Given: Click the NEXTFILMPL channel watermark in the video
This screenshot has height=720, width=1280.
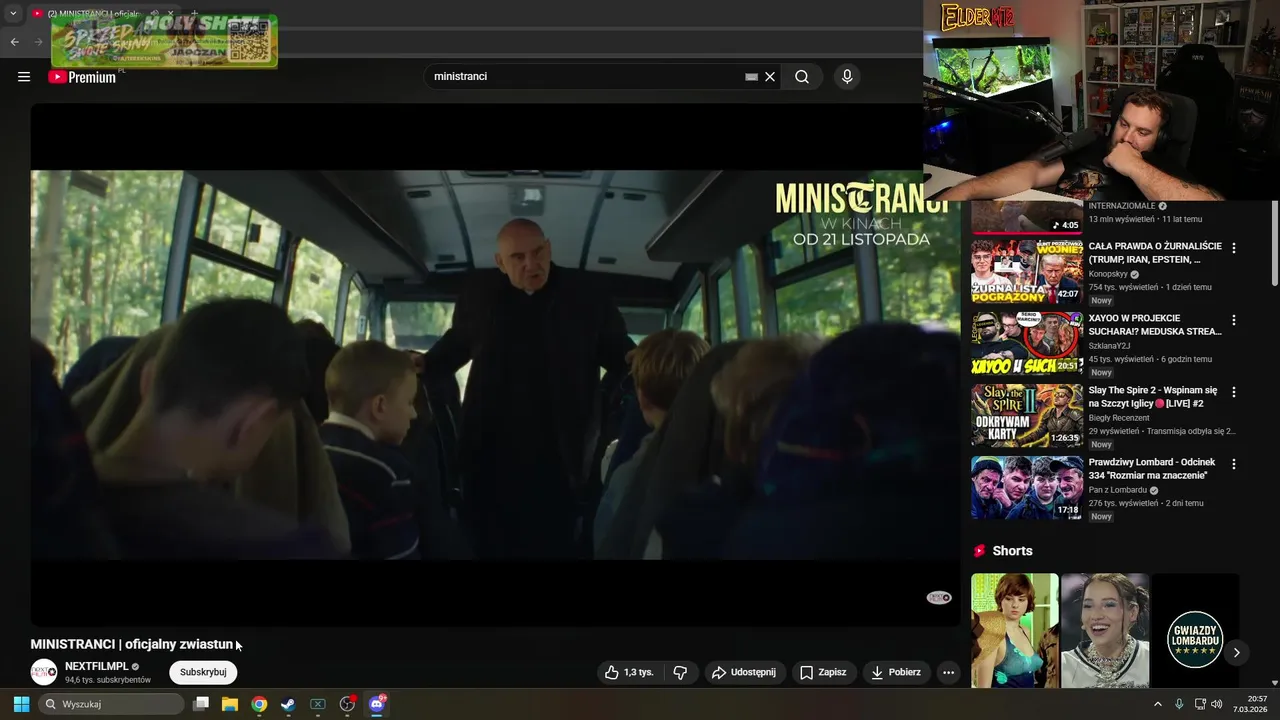Looking at the screenshot, I should coord(939,598).
